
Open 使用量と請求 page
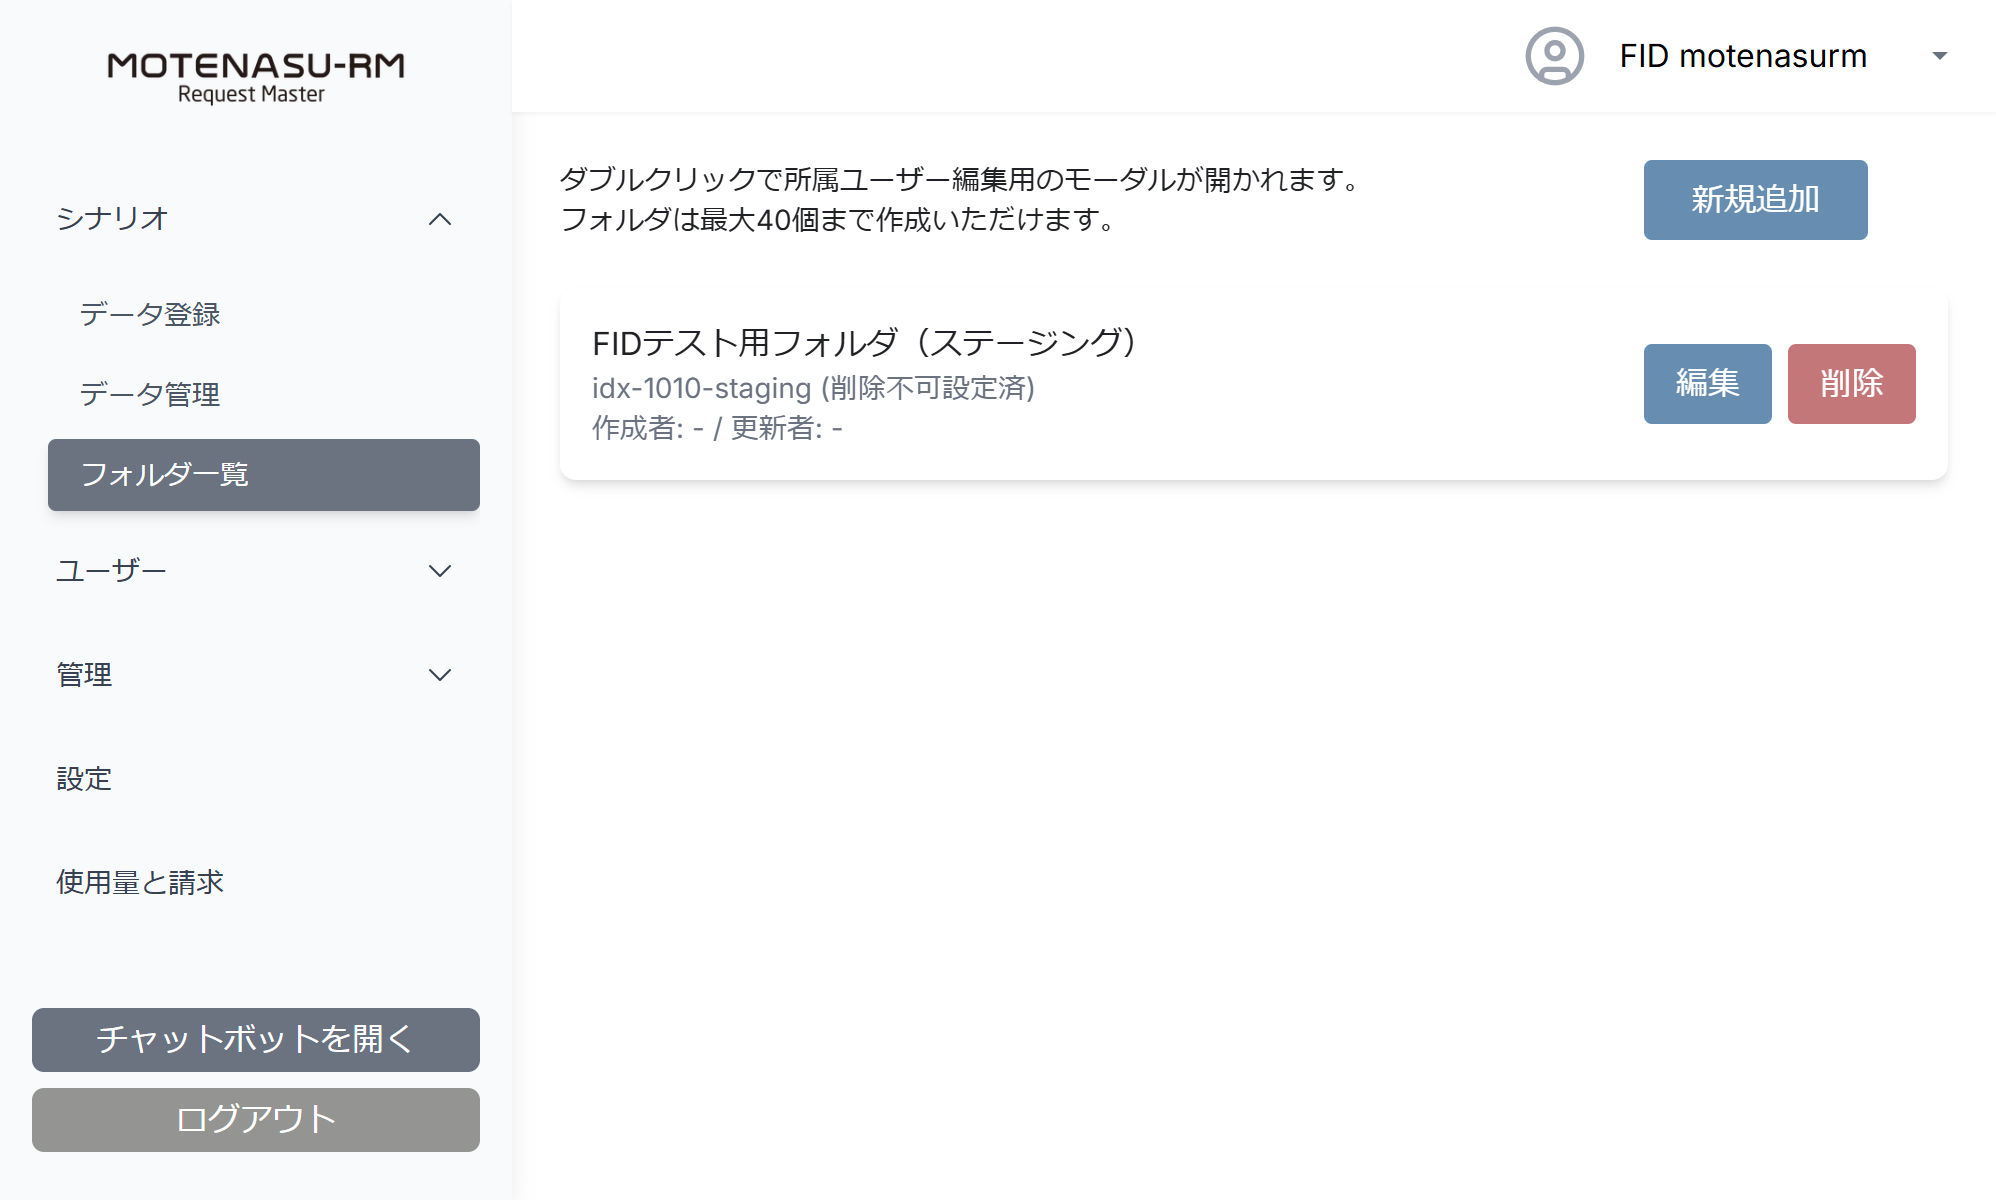140,883
